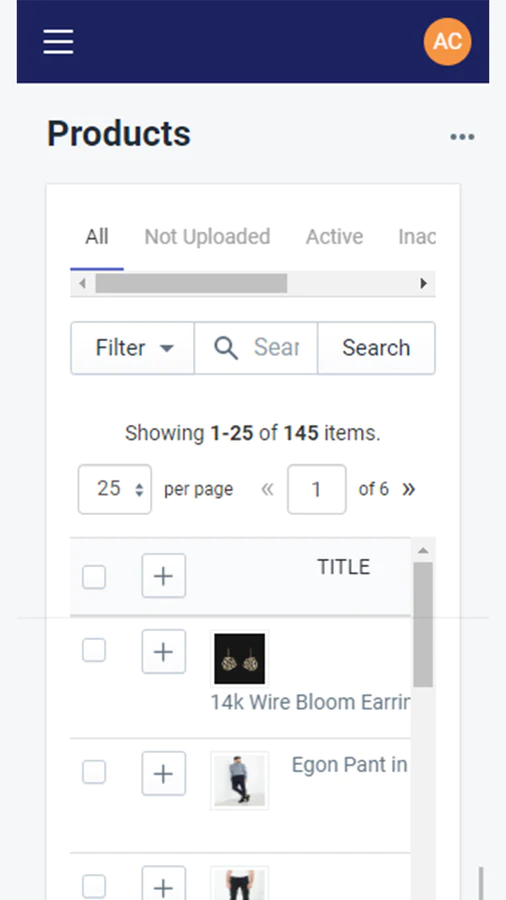Click the magnifier icon in search box
This screenshot has height=900, width=506.
(x=225, y=348)
